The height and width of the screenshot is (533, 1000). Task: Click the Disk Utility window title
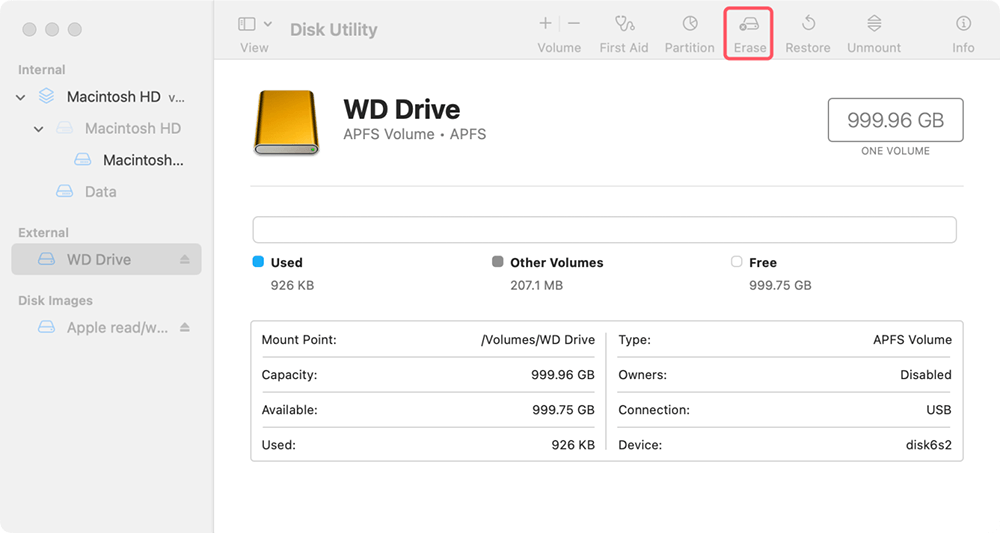(x=334, y=30)
